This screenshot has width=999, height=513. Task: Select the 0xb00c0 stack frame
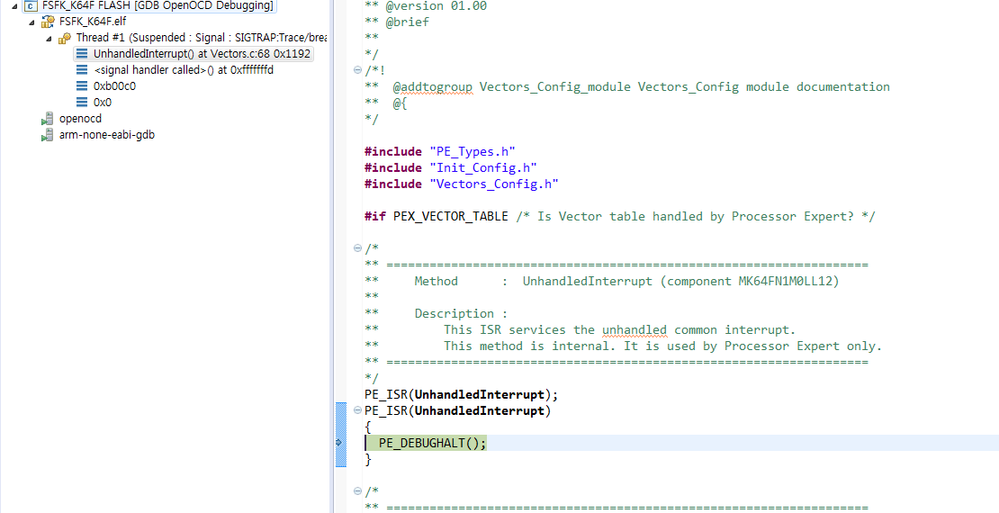115,86
